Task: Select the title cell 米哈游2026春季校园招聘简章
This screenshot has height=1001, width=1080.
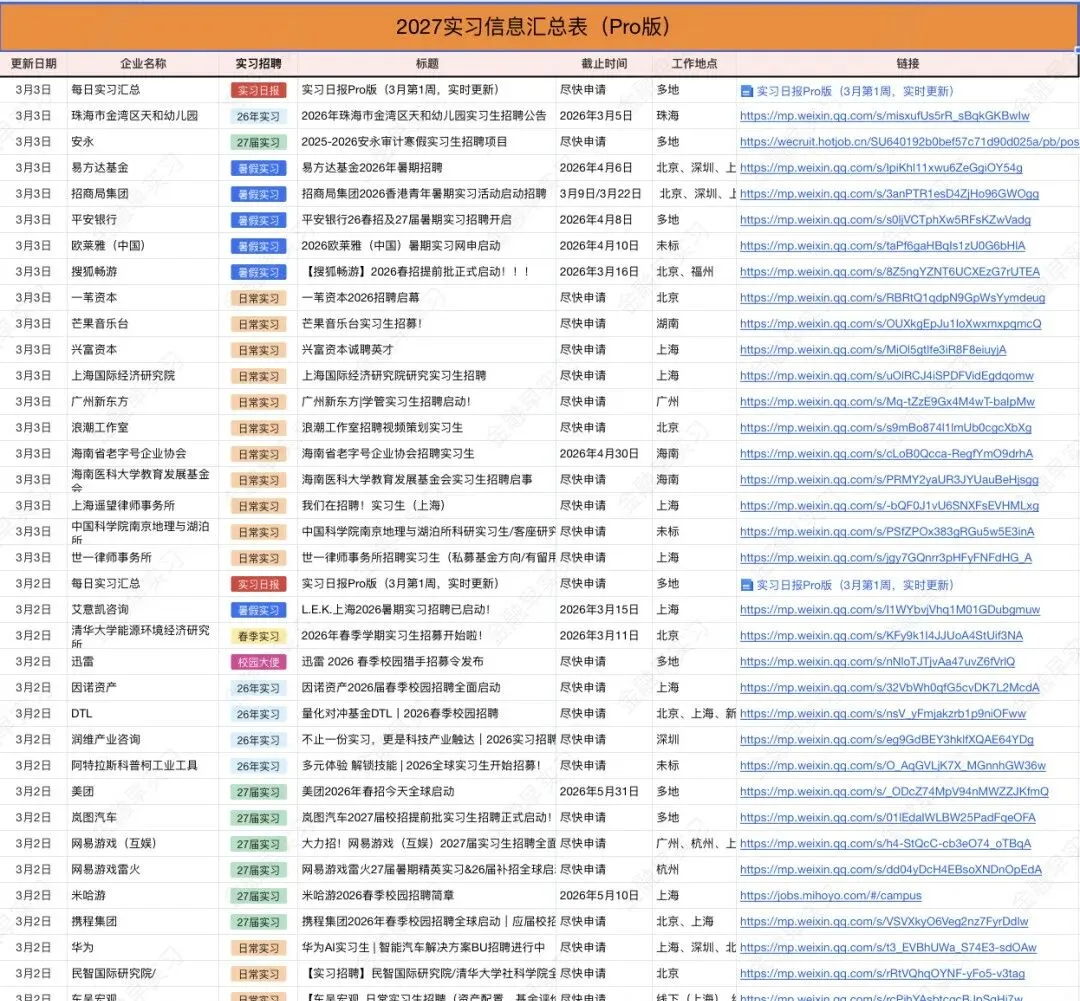Action: 426,896
